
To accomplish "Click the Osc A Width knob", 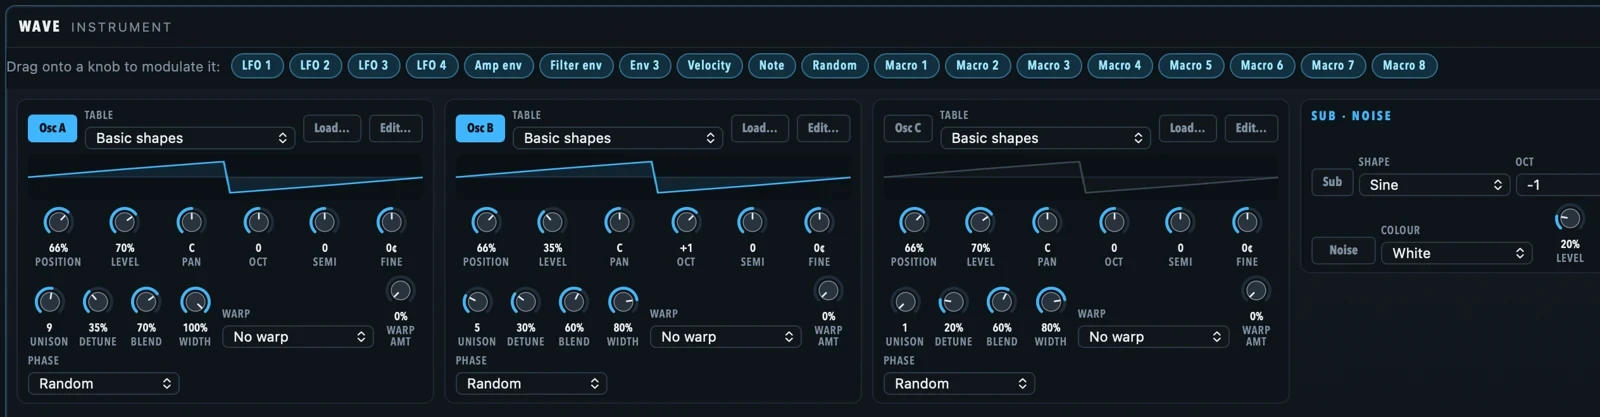I will coord(195,301).
